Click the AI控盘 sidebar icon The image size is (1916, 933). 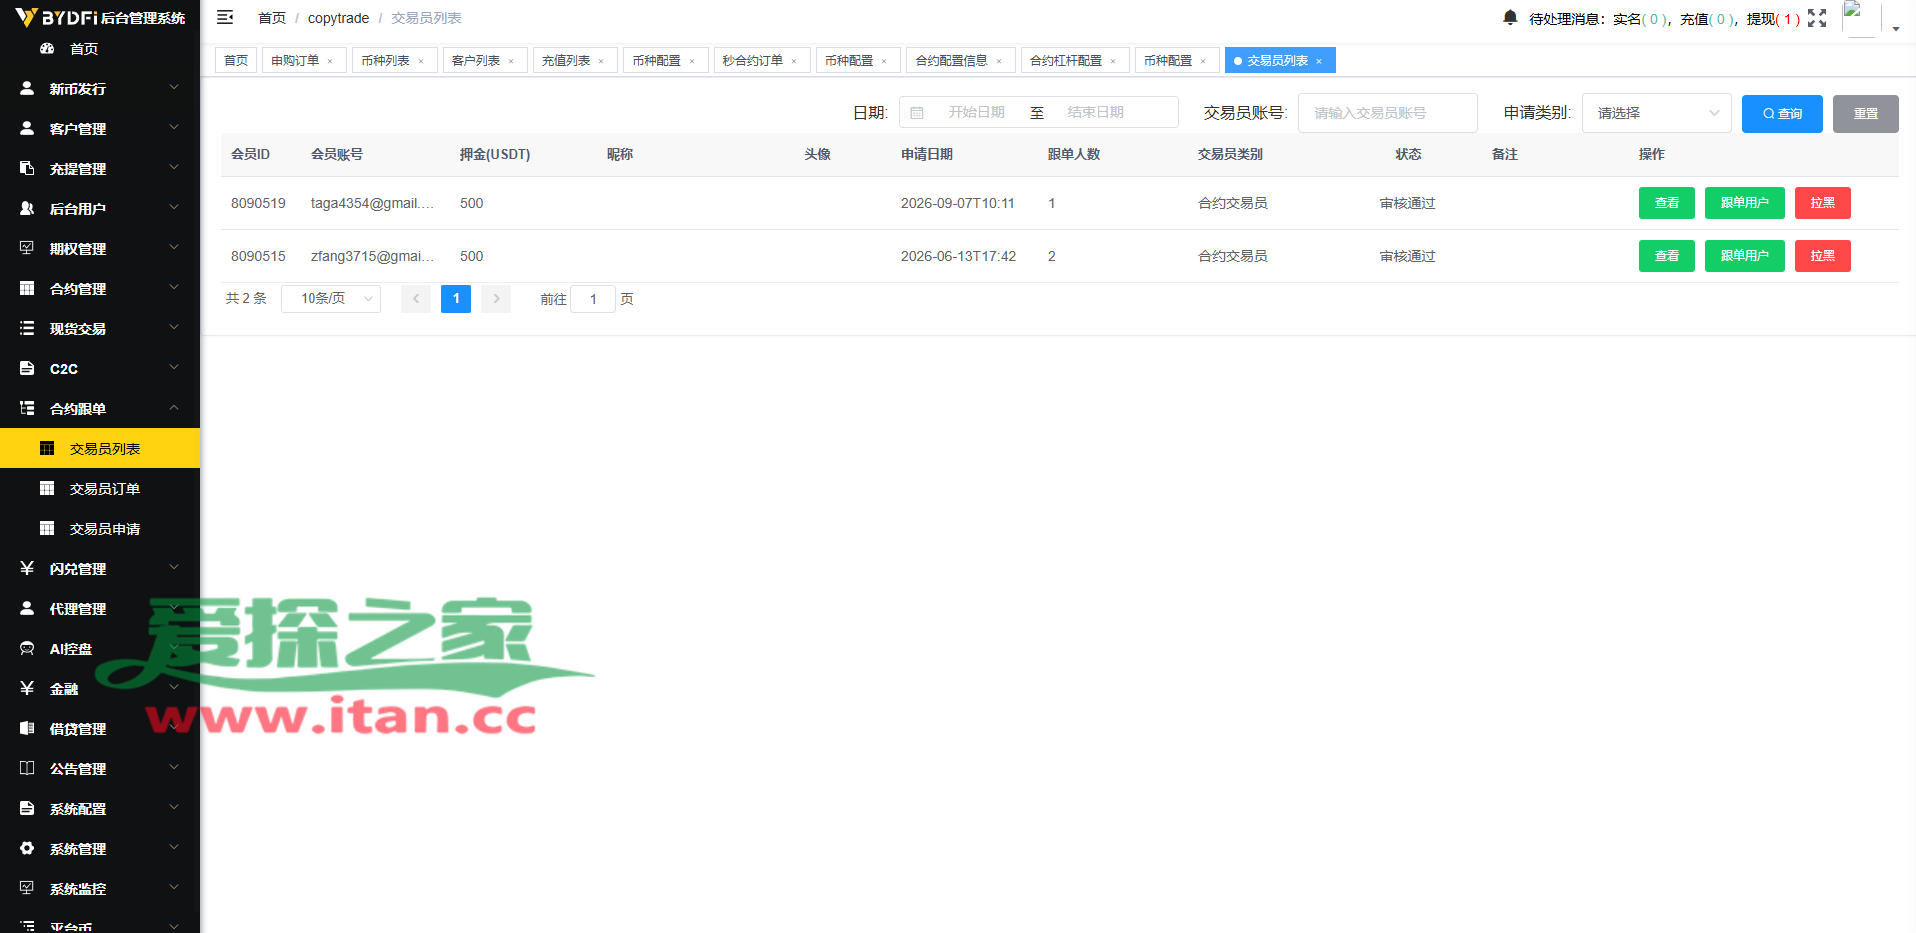pyautogui.click(x=27, y=648)
